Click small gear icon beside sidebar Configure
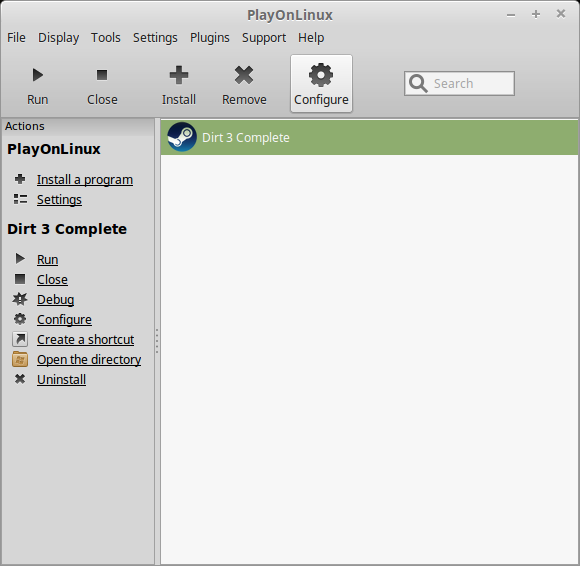The height and width of the screenshot is (566, 580). tap(20, 319)
